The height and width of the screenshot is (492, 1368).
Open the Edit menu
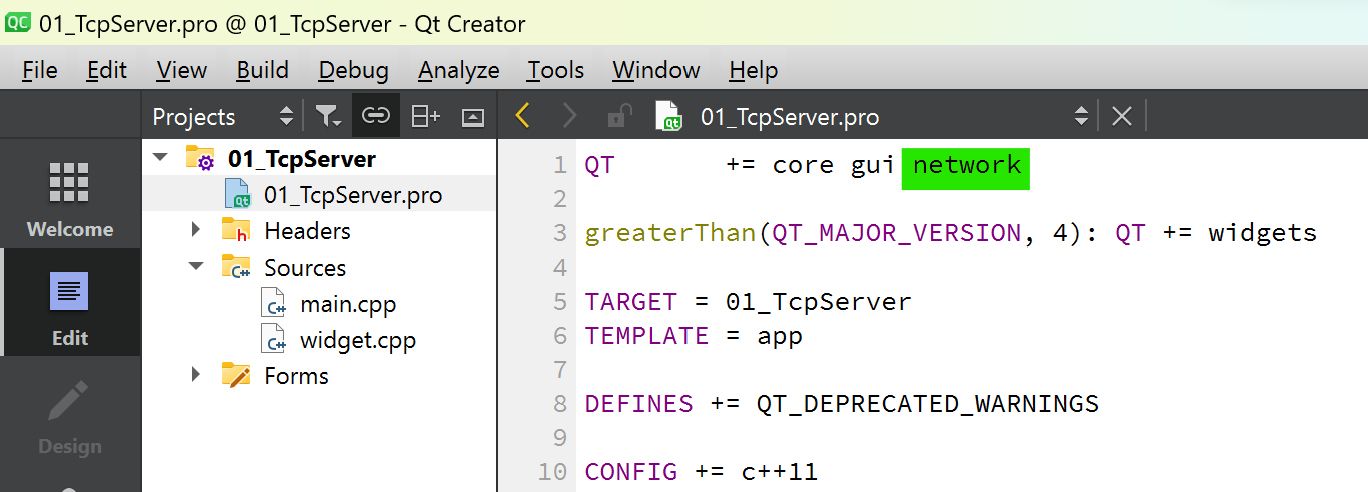pos(106,70)
